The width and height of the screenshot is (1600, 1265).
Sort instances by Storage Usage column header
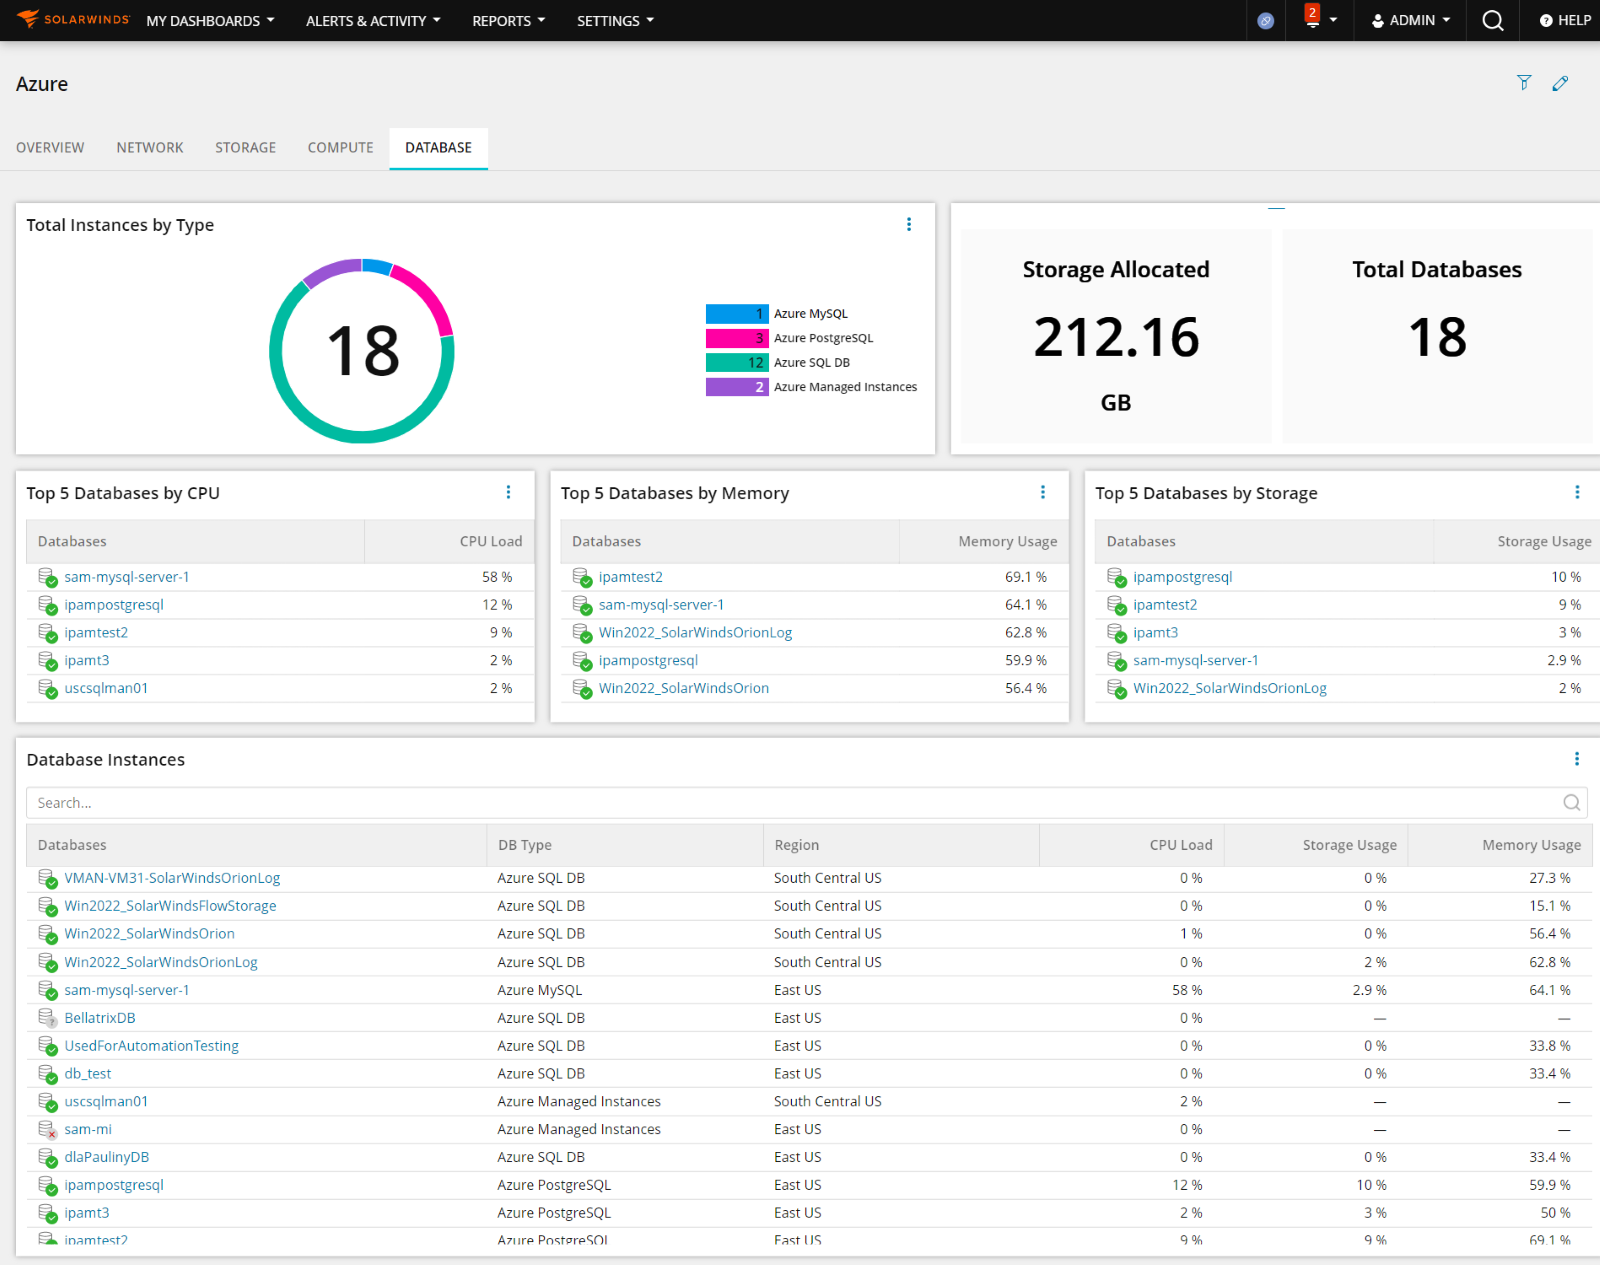pos(1316,845)
